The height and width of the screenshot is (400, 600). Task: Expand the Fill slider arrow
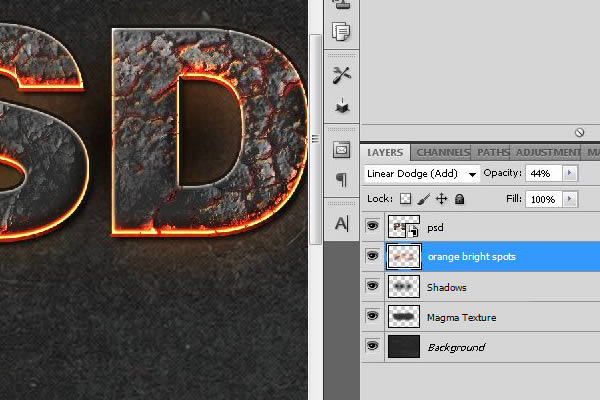tap(569, 199)
